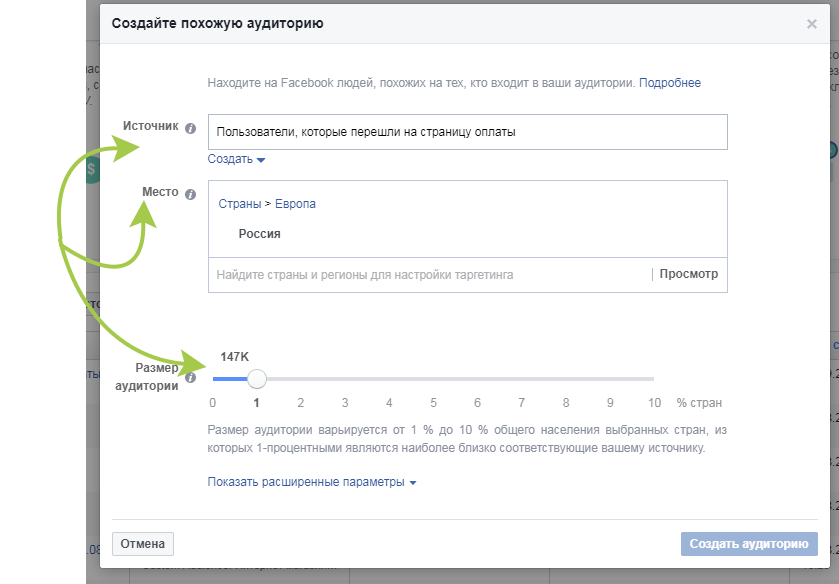Click the Страны breadcrumb link
839x584 pixels.
click(239, 204)
